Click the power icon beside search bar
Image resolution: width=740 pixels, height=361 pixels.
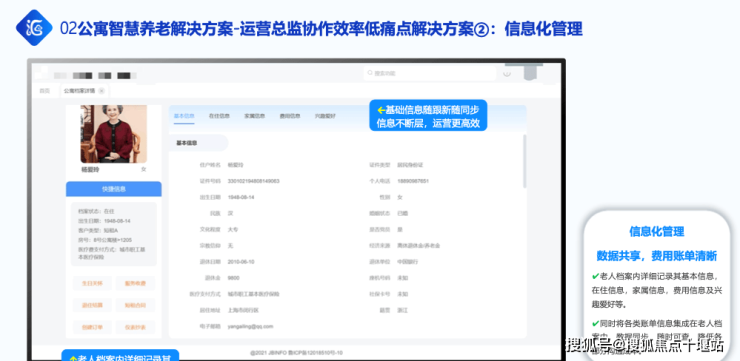(x=507, y=73)
